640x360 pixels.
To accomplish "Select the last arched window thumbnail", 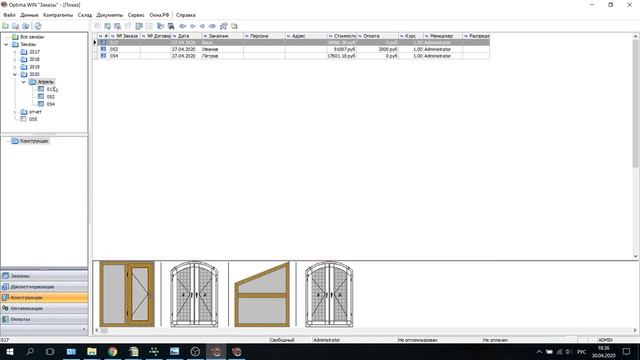I will pyautogui.click(x=329, y=294).
